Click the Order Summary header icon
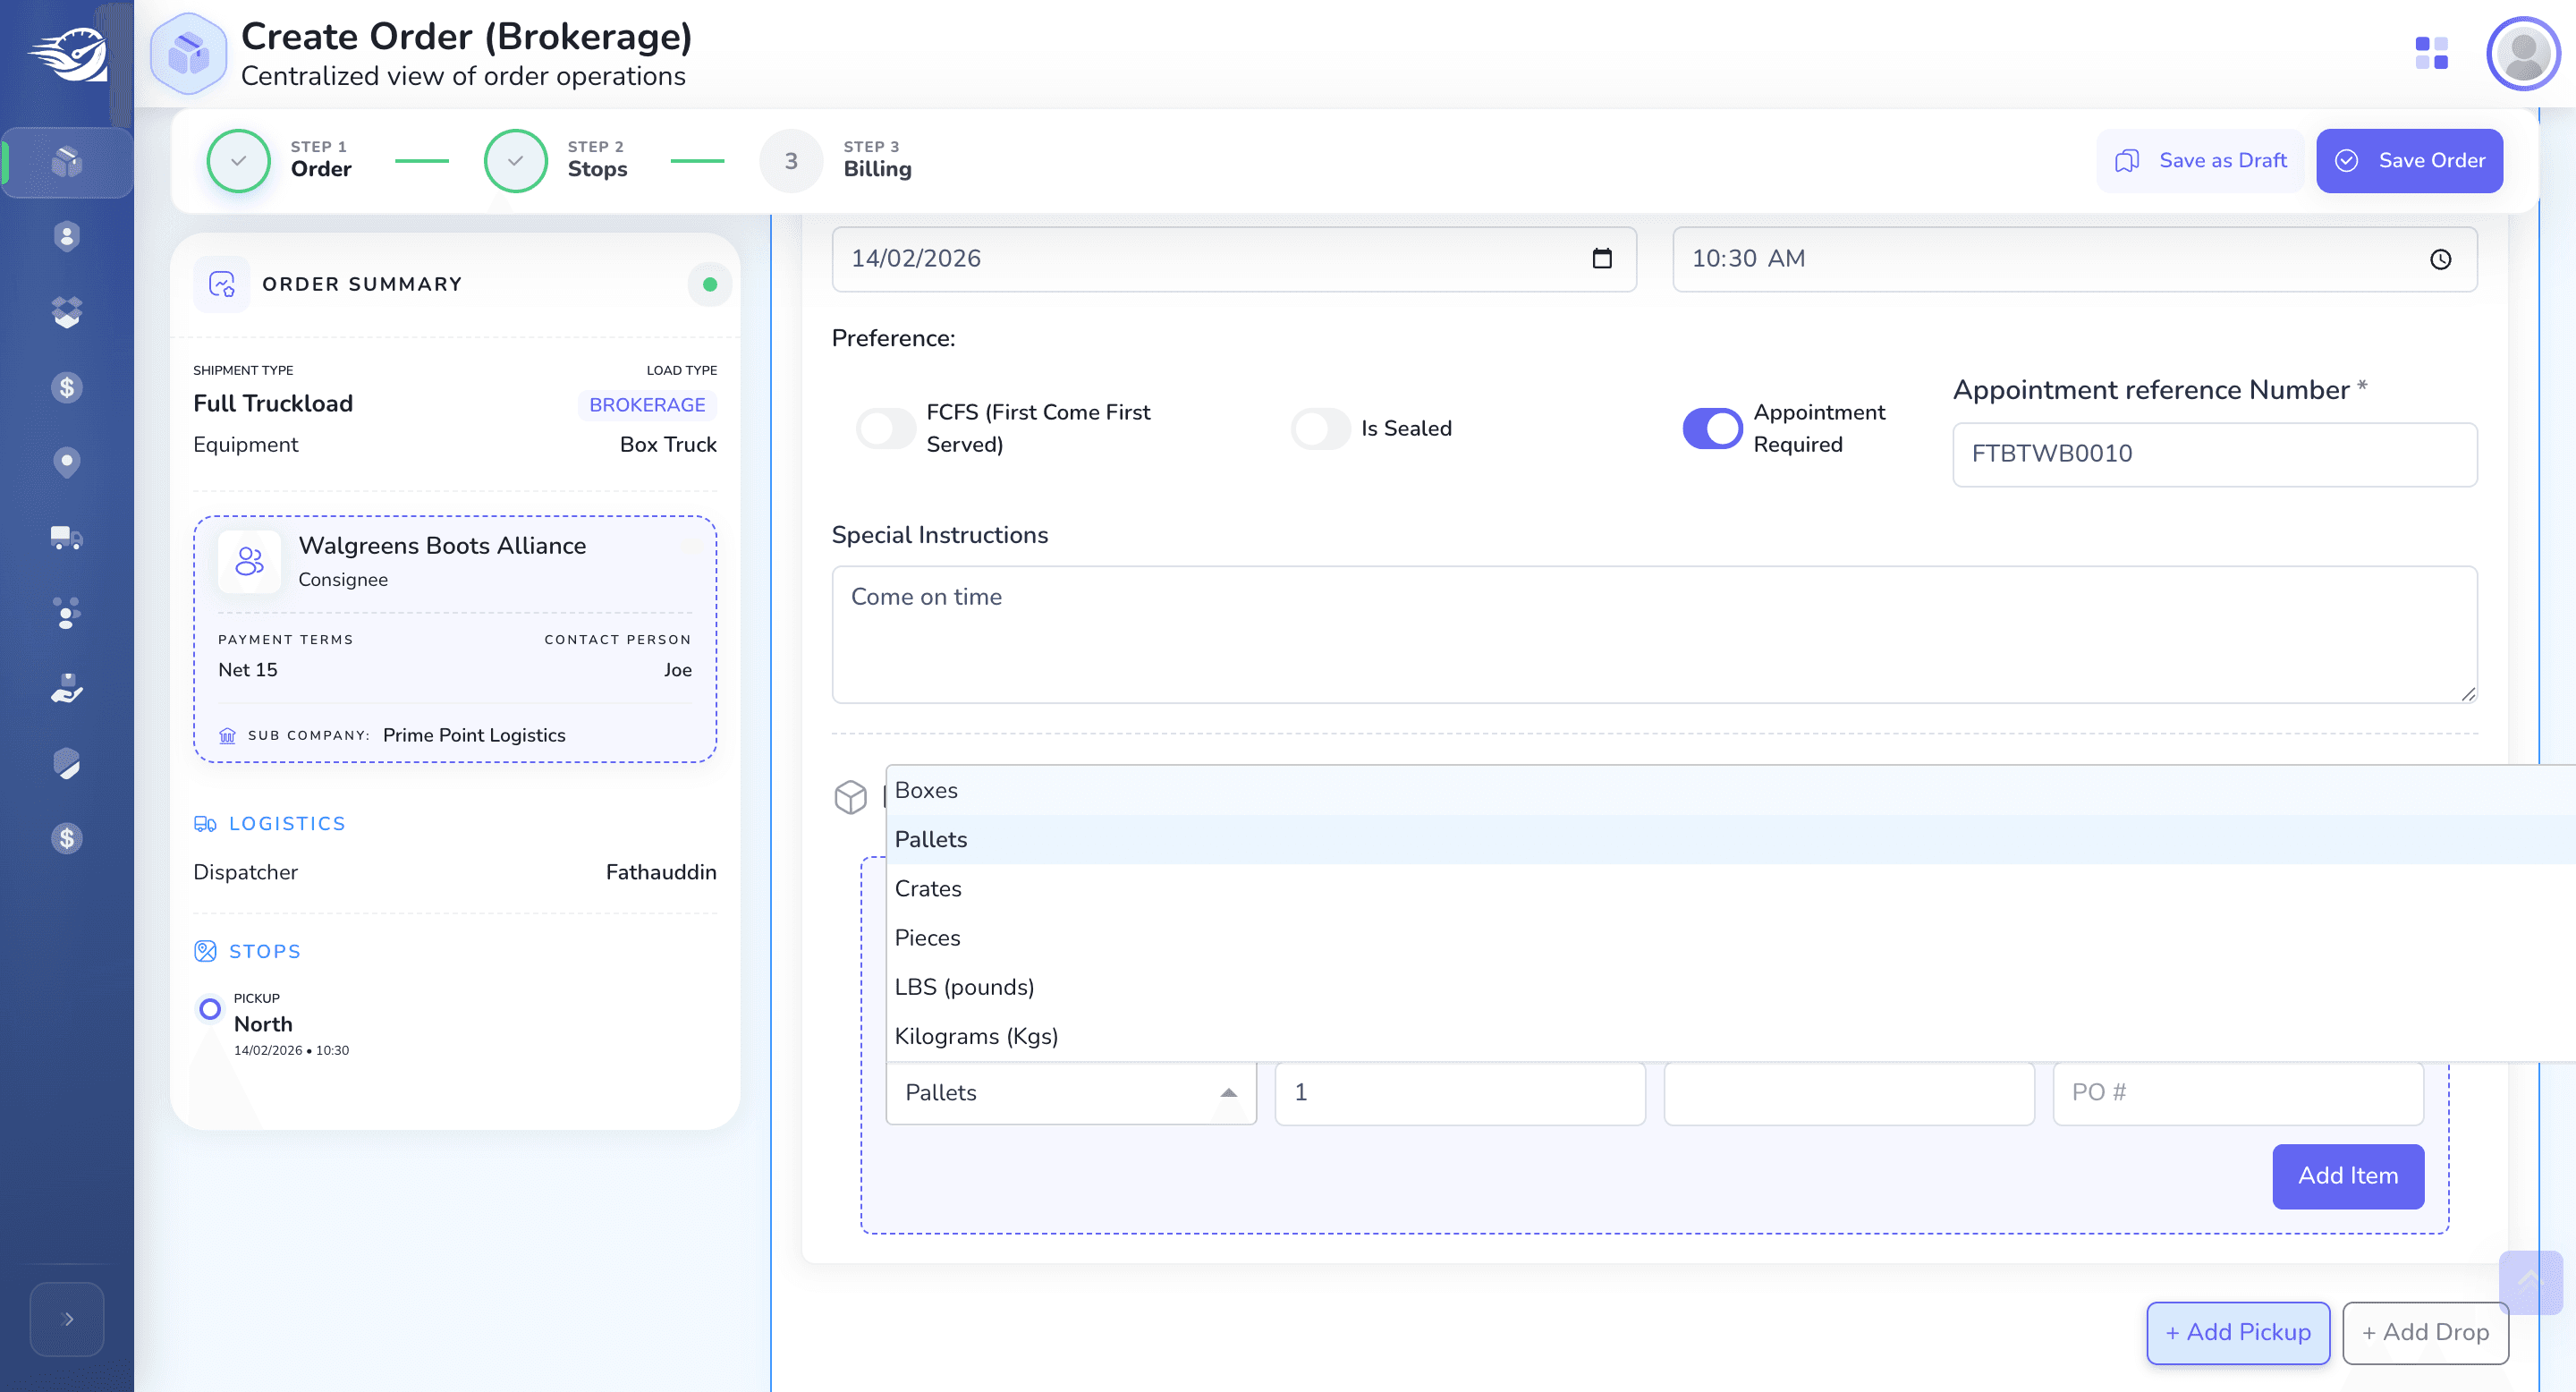Screen dimensions: 2576x1392 pyautogui.click(x=222, y=284)
